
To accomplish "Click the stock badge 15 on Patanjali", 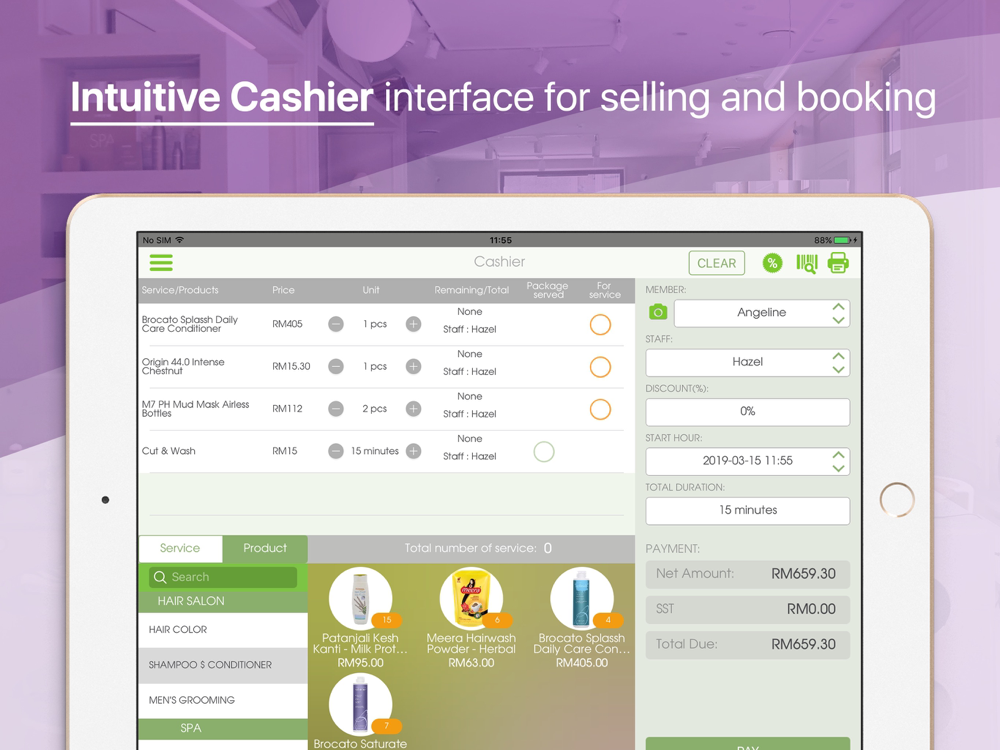I will pos(386,620).
